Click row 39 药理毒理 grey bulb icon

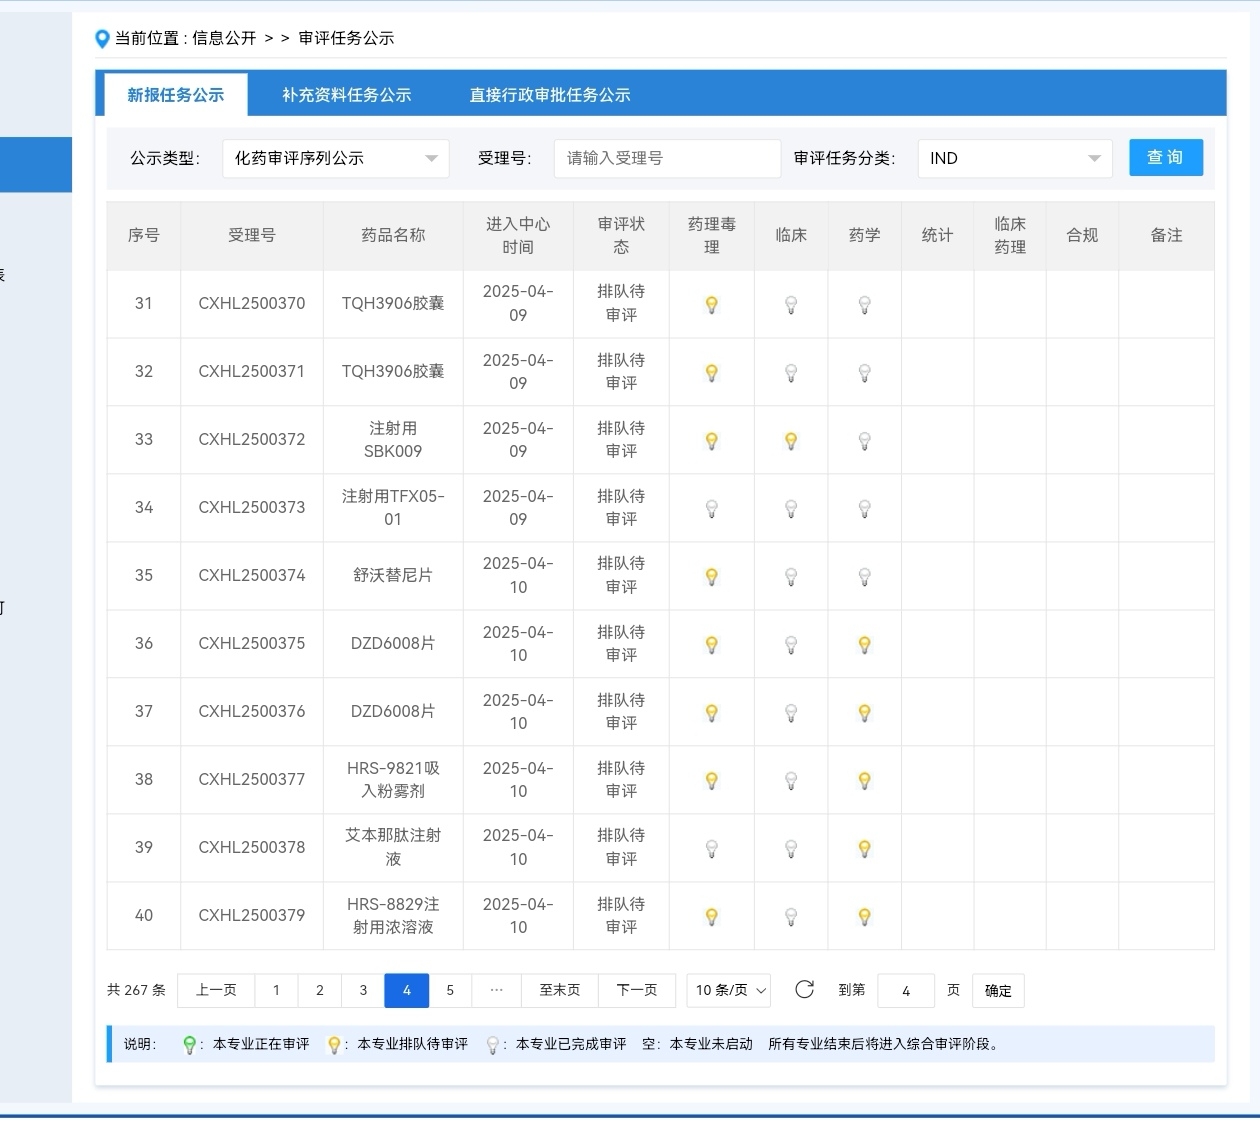click(712, 849)
